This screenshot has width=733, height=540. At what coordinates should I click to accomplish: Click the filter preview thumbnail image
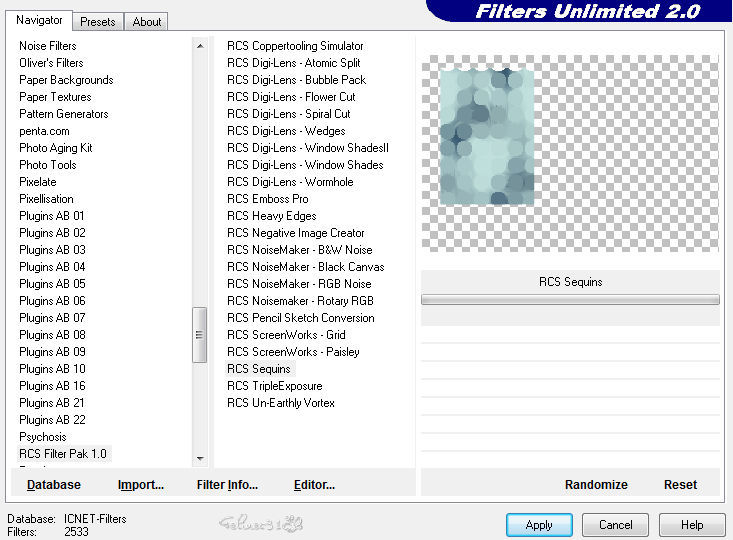coord(487,137)
